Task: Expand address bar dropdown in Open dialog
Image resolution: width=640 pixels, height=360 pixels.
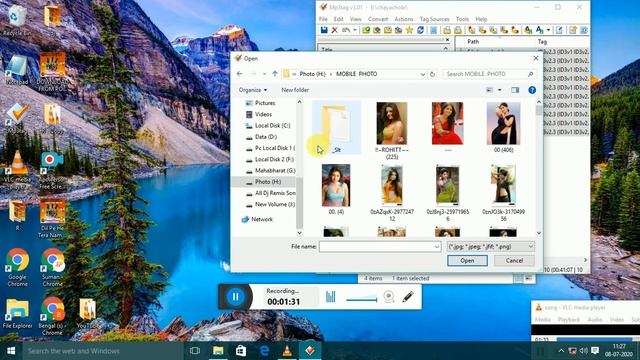Action: click(x=422, y=74)
